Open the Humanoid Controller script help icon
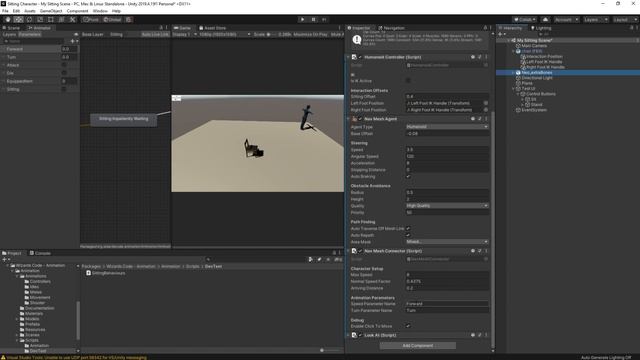The width and height of the screenshot is (640, 360). (x=473, y=57)
